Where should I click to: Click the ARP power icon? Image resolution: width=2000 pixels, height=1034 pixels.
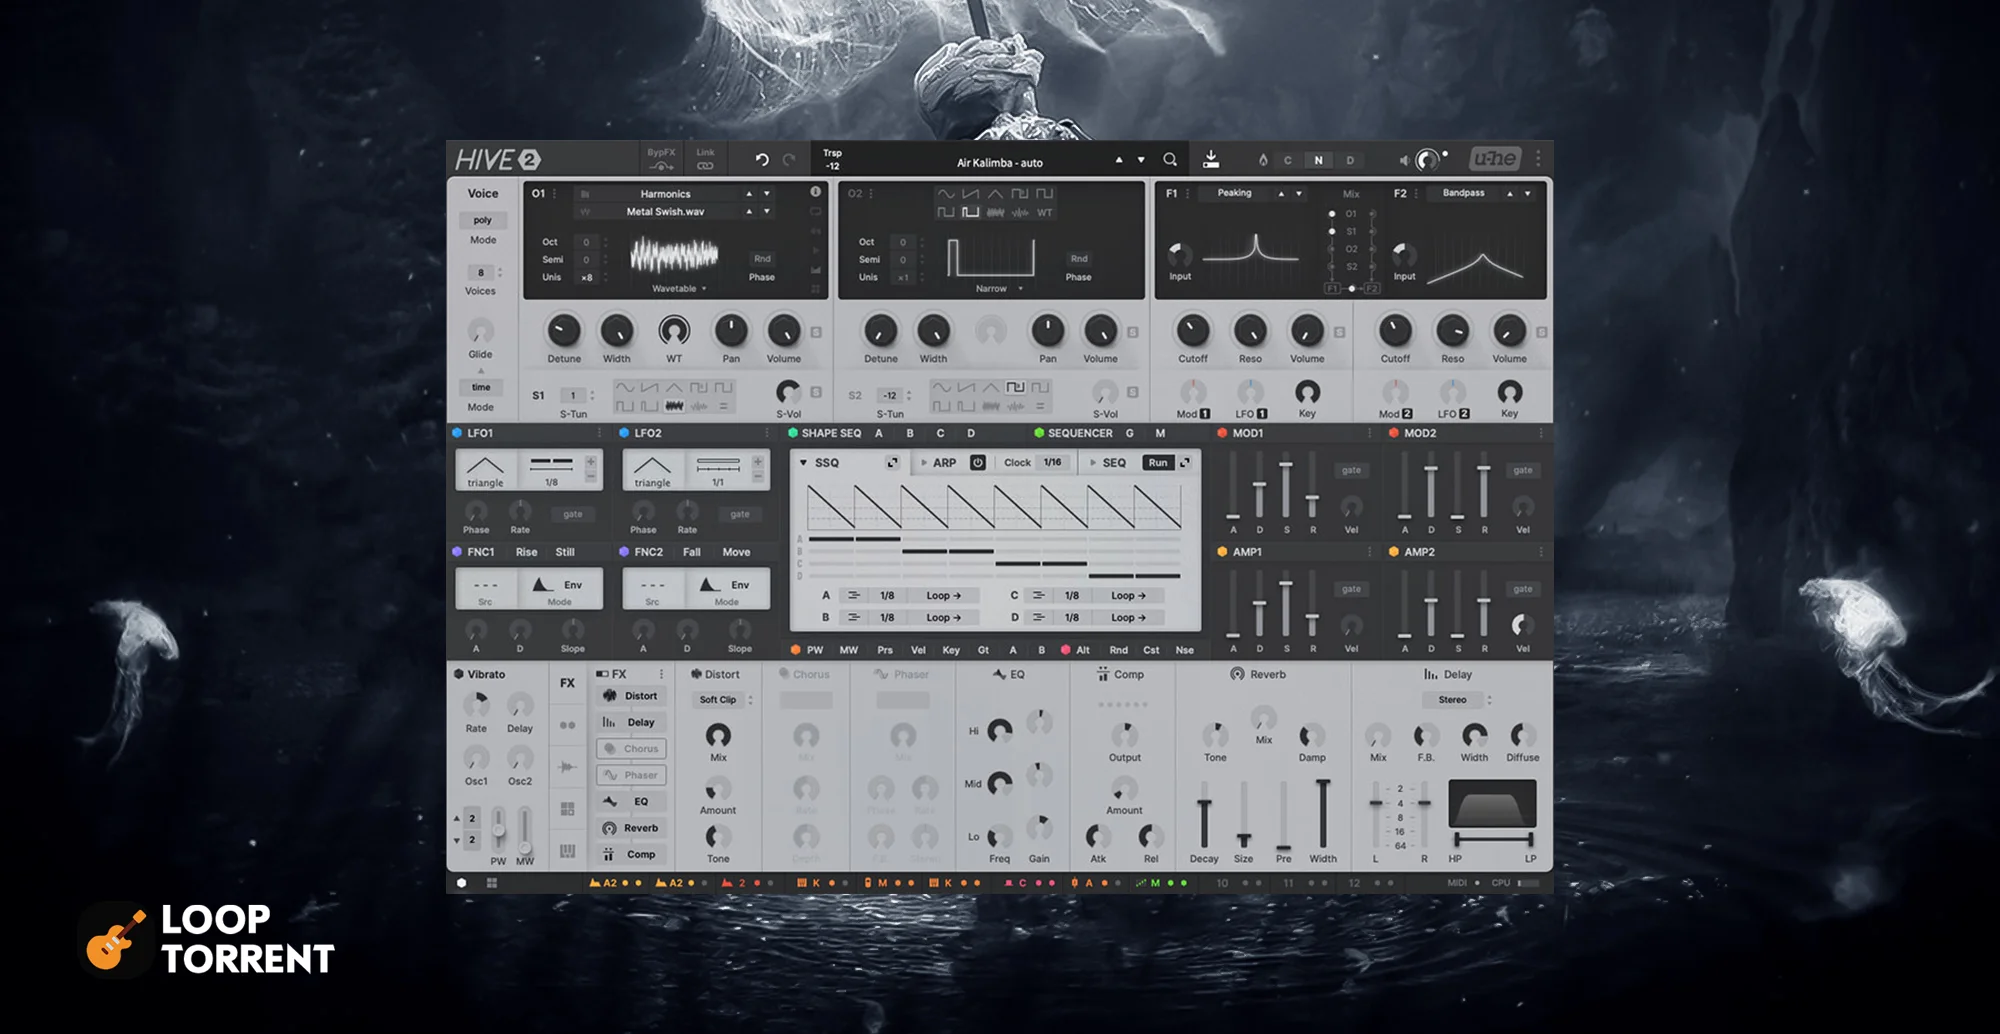click(978, 462)
